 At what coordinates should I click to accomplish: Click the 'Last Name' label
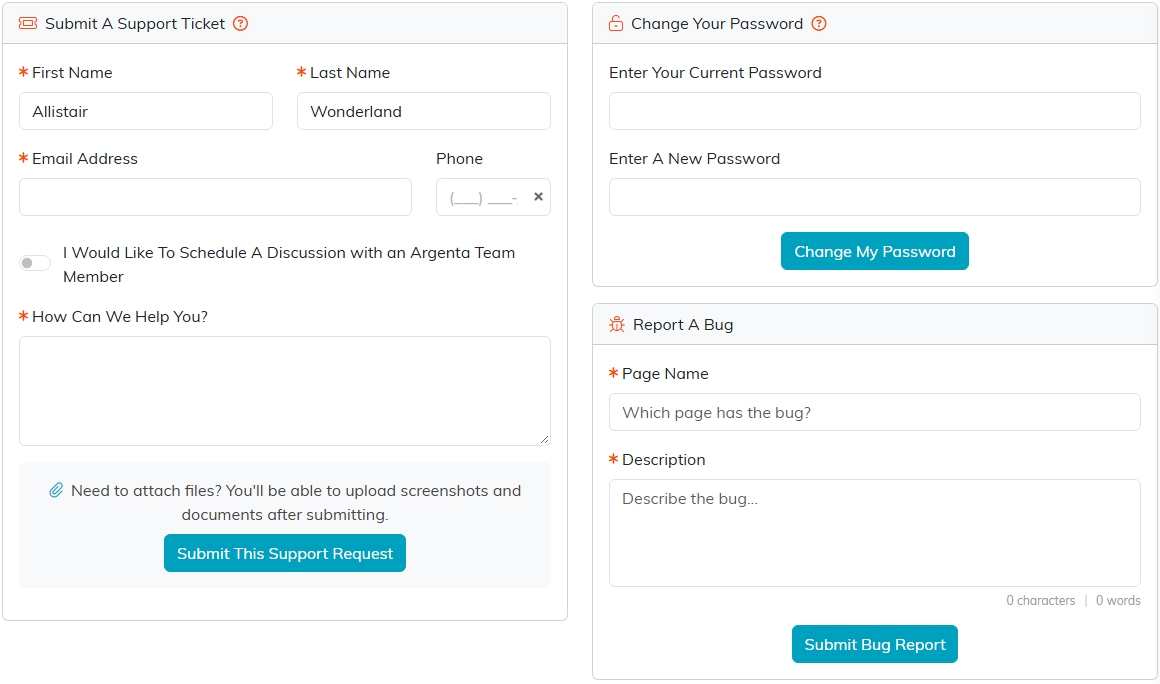pos(350,72)
